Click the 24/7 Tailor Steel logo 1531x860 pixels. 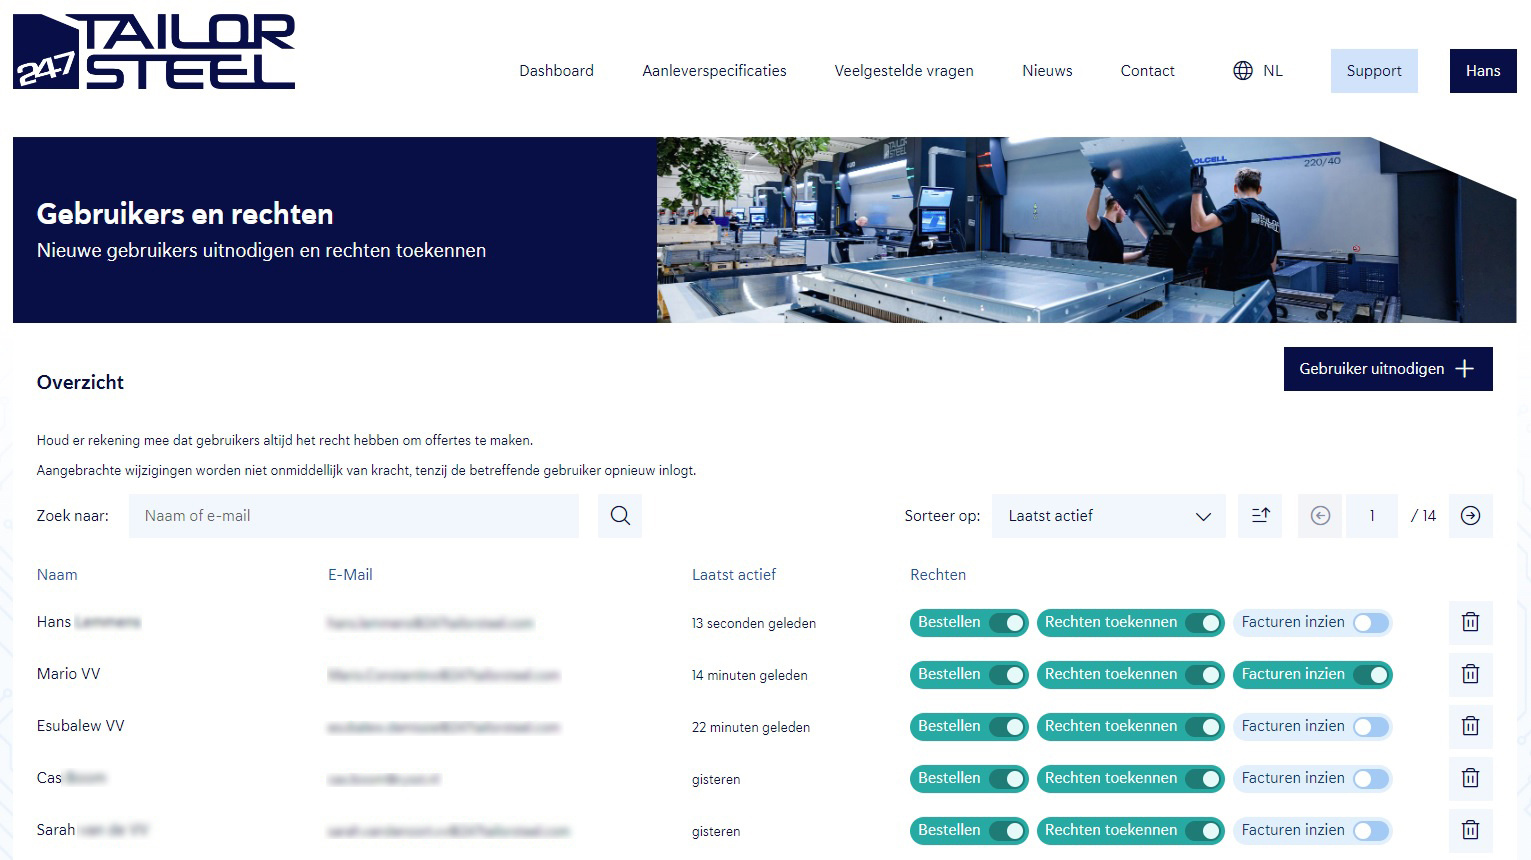[155, 52]
